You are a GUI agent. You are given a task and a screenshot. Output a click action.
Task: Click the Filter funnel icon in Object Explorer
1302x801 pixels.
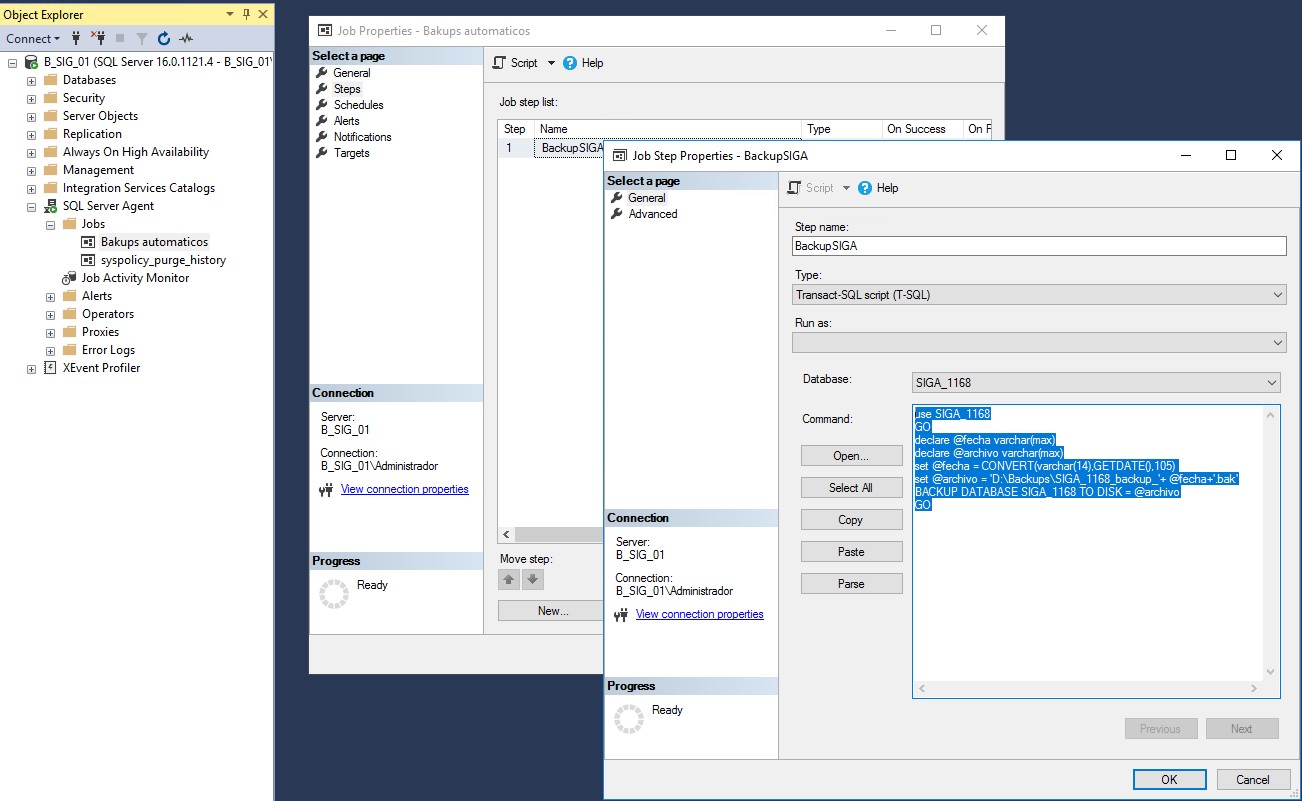142,38
